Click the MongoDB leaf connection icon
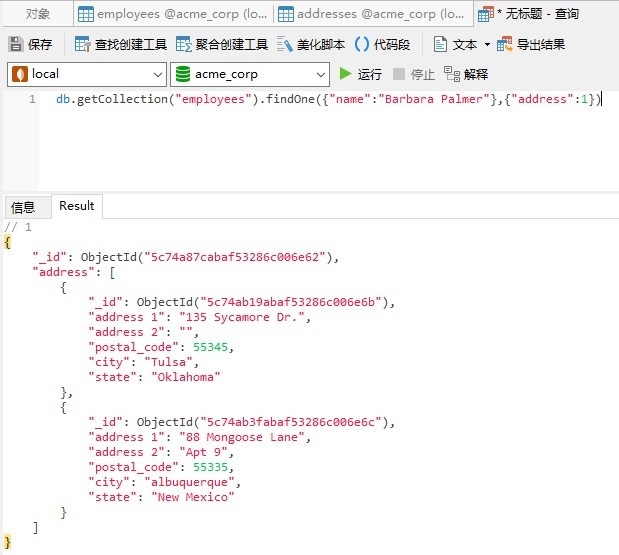This screenshot has height=555, width=619. click(x=20, y=74)
